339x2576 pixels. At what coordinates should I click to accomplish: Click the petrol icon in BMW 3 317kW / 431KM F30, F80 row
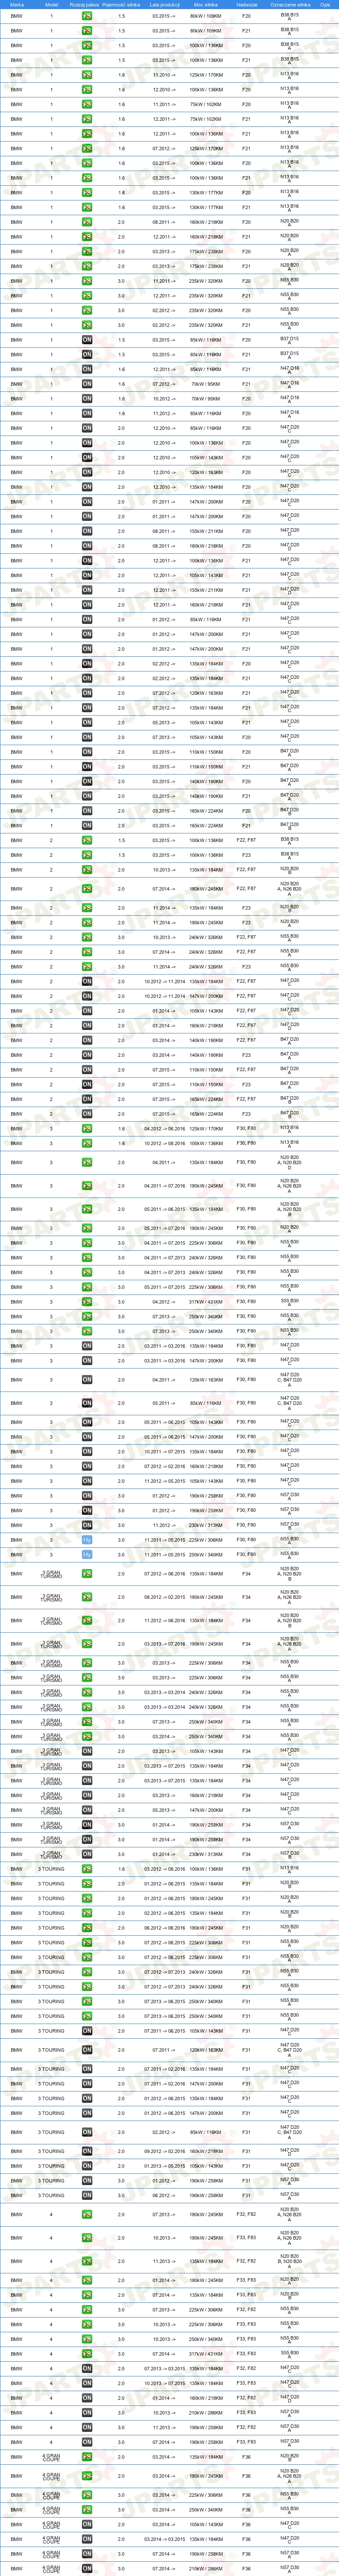87,1302
